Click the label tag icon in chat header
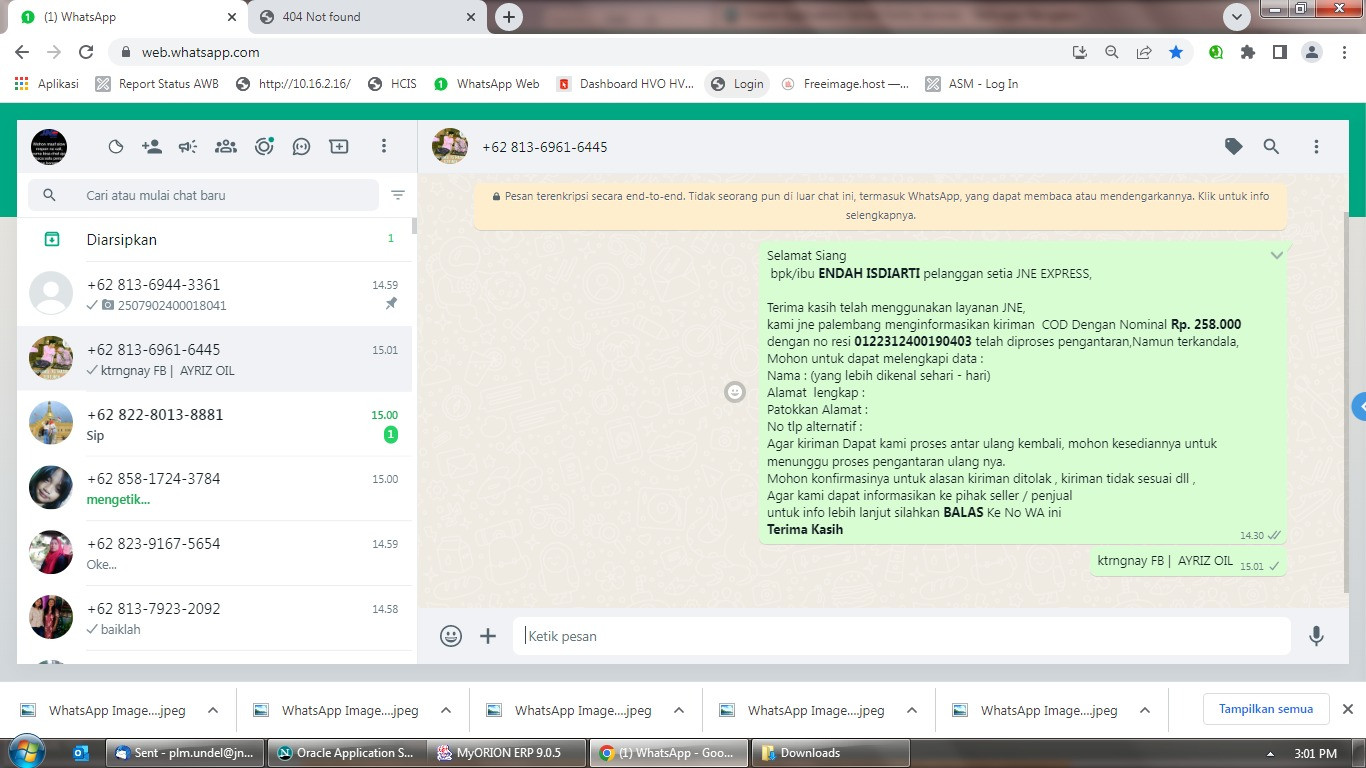 [x=1234, y=147]
